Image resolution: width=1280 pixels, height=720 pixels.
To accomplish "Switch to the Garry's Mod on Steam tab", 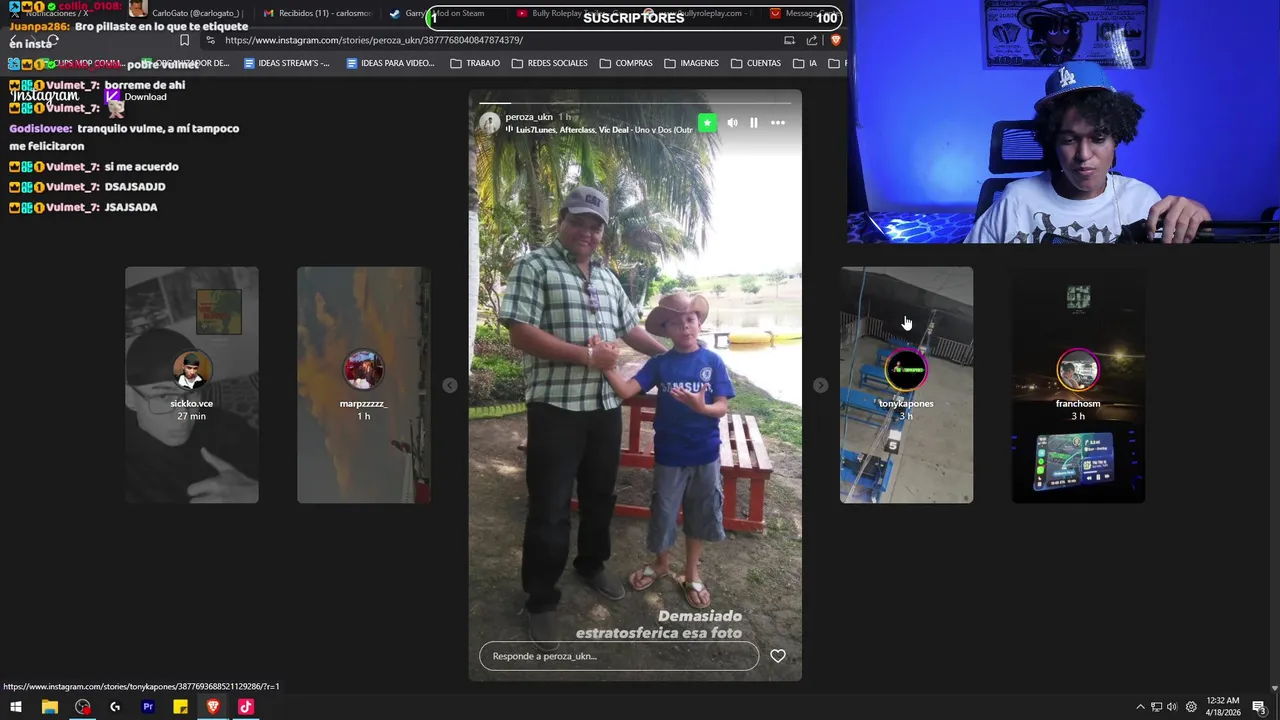I will click(x=437, y=13).
